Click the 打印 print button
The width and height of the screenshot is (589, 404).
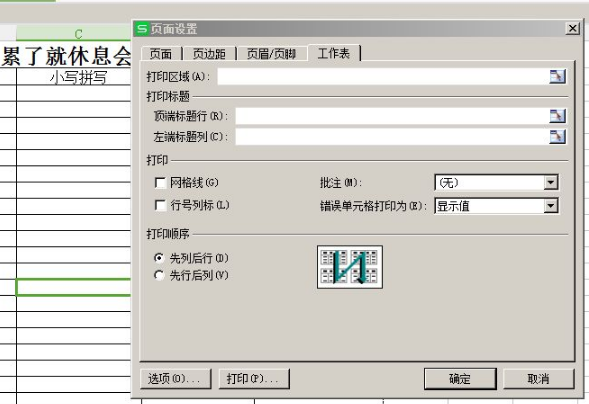pos(254,378)
